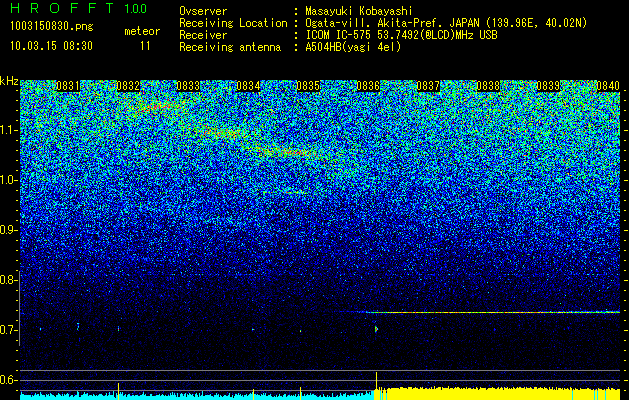This screenshot has height=400, width=629.
Task: Click the Ovserver field label
Action: 203,11
